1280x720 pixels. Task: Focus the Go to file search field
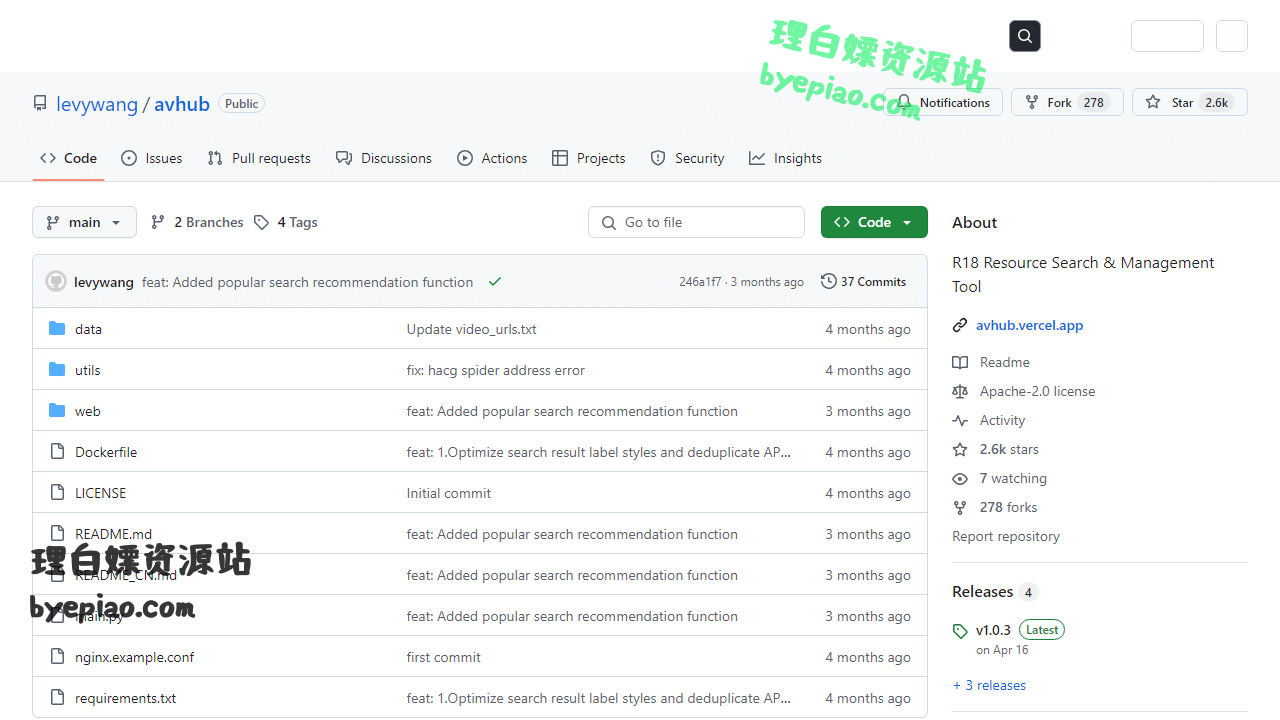pos(696,222)
